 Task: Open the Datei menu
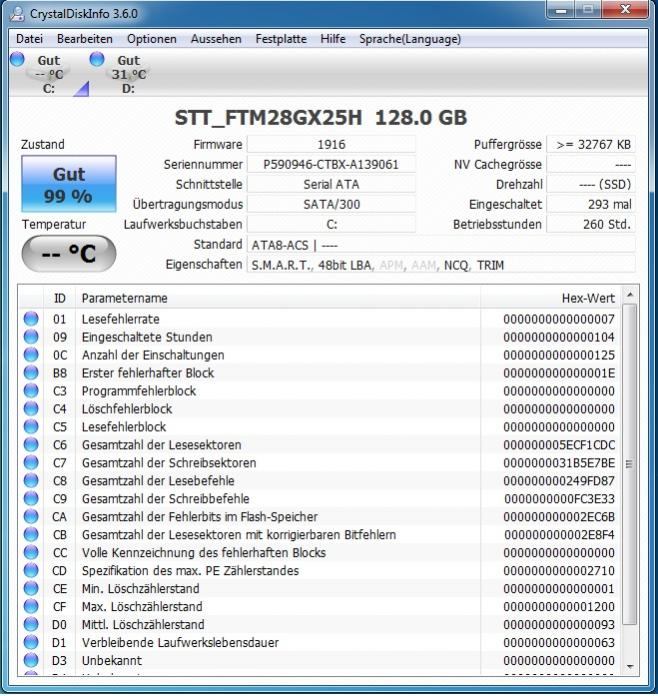click(x=29, y=39)
